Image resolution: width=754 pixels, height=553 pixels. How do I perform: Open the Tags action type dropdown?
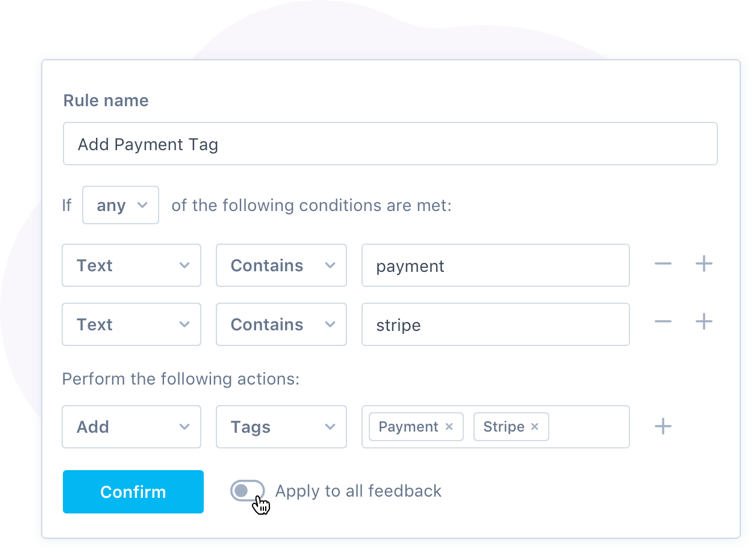pyautogui.click(x=281, y=427)
